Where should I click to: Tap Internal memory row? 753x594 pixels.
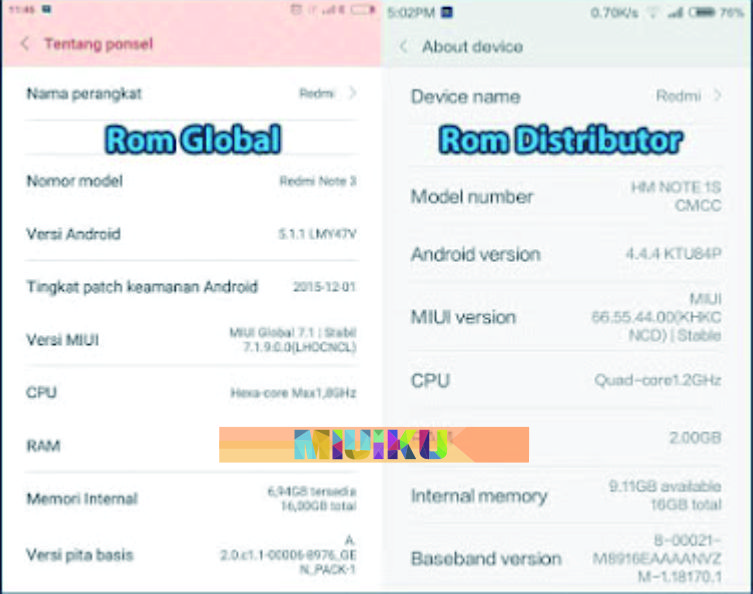[566, 496]
